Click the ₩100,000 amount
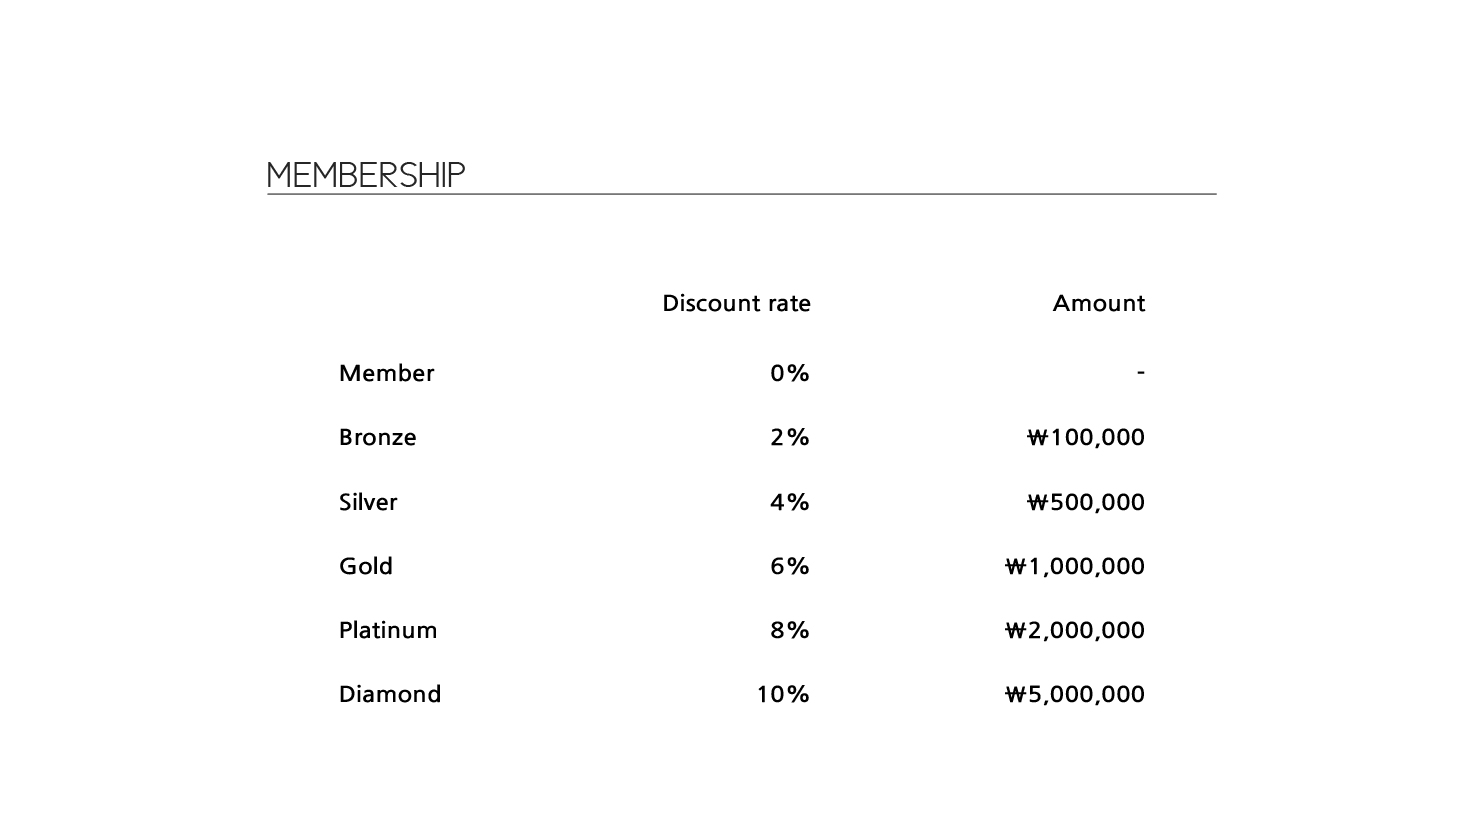1484x825 pixels. (x=1086, y=437)
